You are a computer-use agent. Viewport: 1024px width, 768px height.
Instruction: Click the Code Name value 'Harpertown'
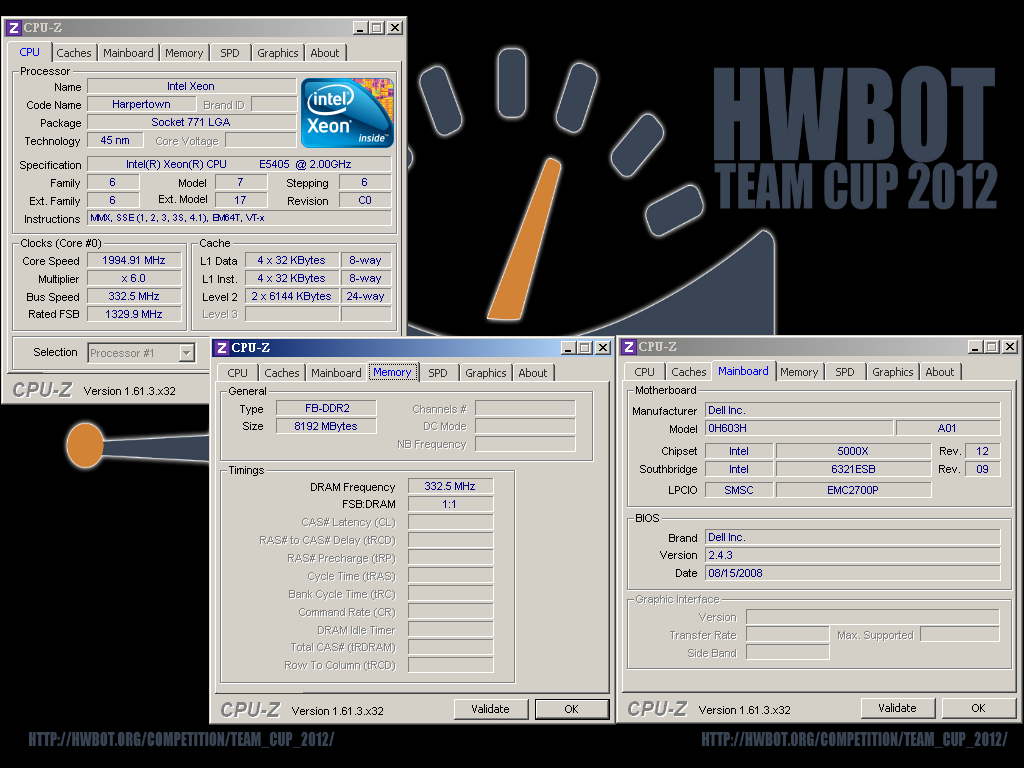point(141,104)
